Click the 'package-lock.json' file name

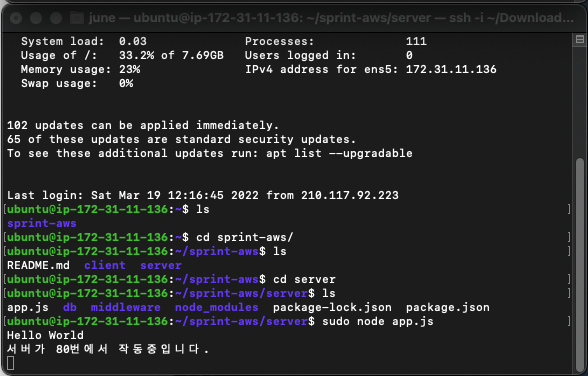332,307
